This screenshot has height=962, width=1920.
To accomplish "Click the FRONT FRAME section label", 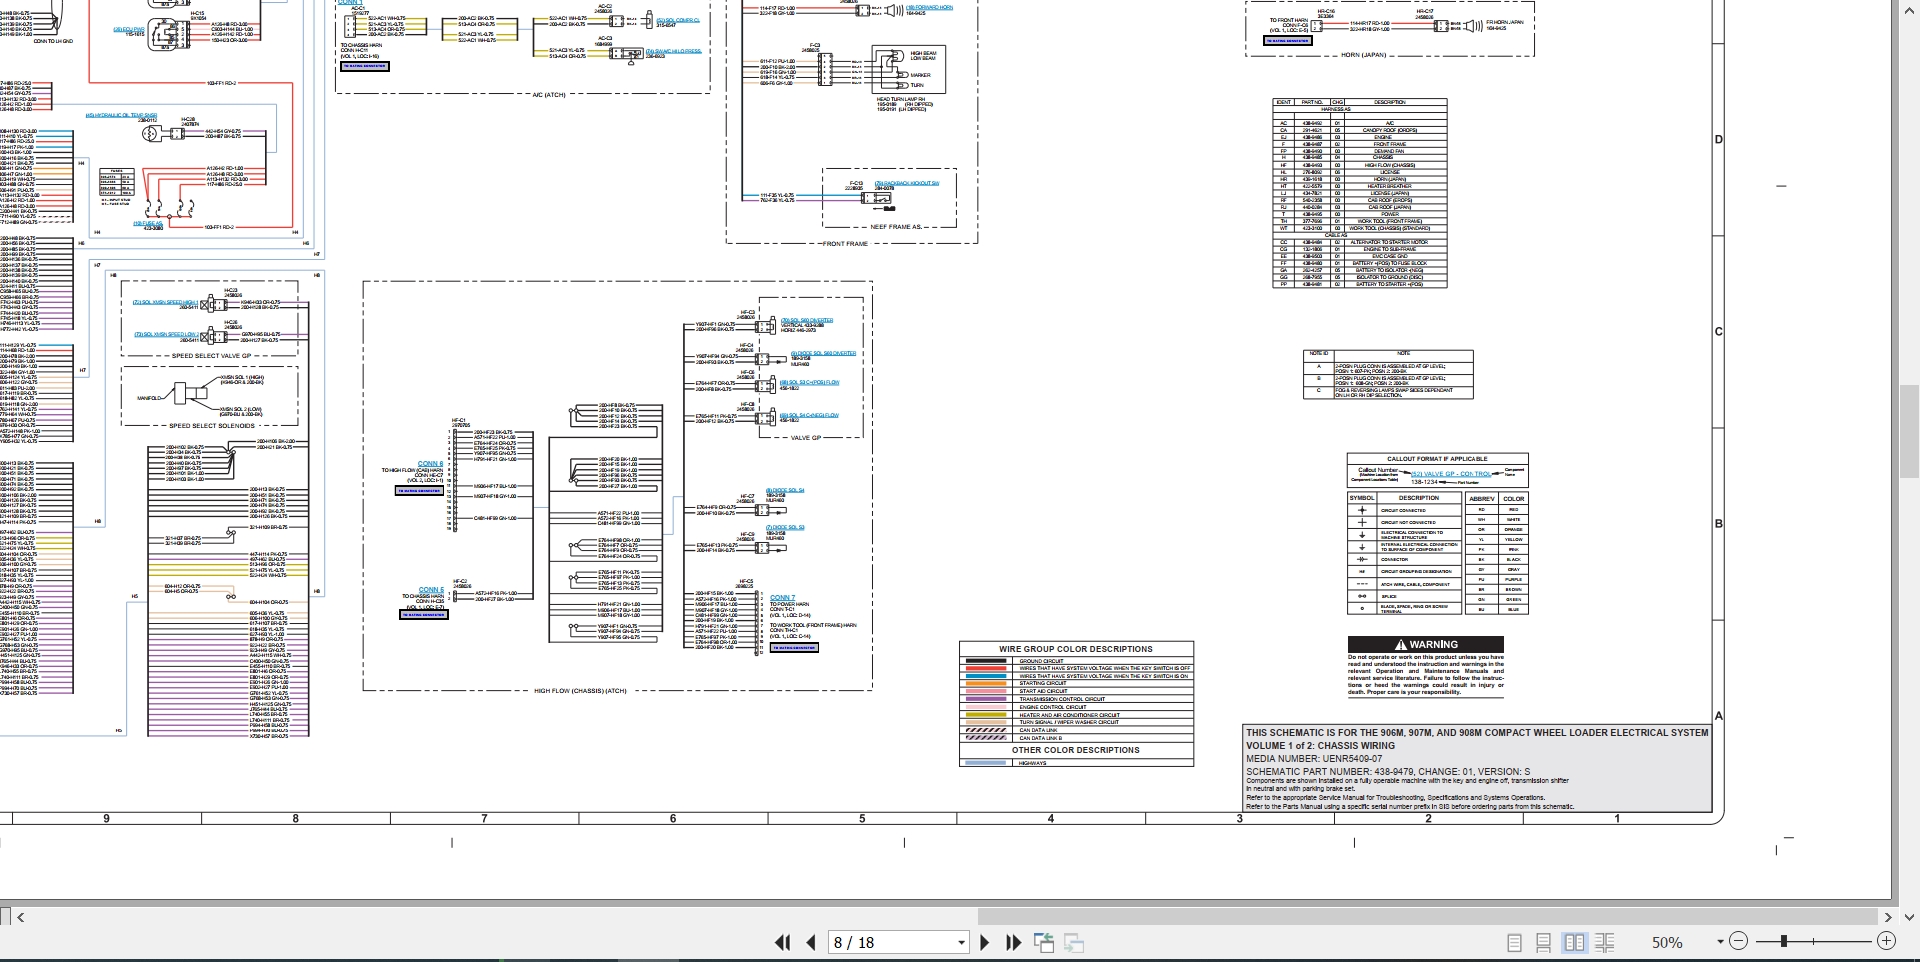I will coord(845,244).
